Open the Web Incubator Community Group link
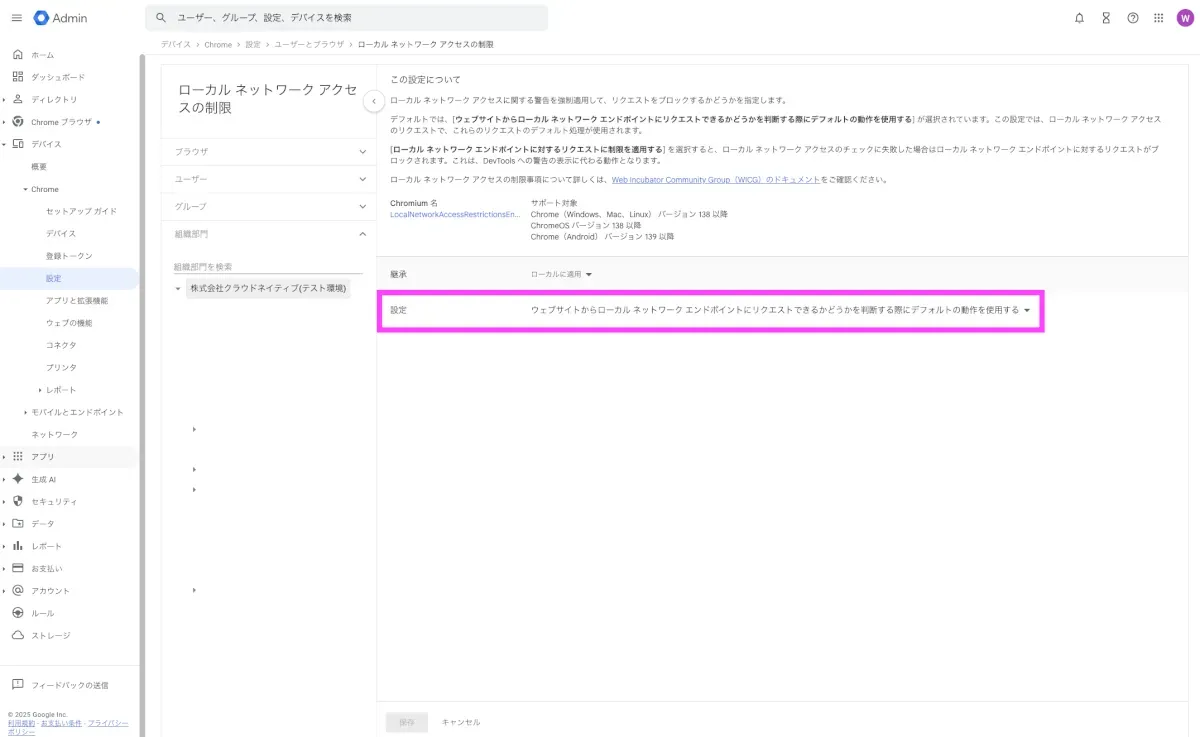1200x737 pixels. (716, 180)
